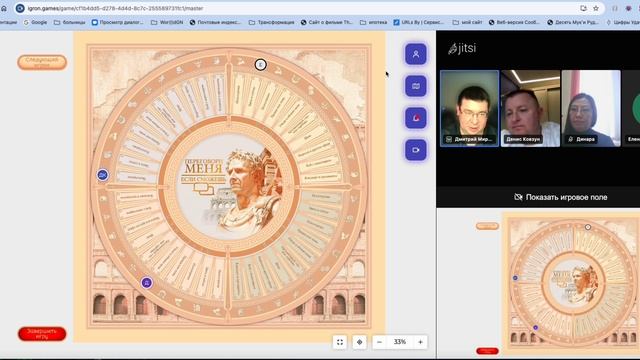Click the small red button in board preview

click(x=487, y=351)
